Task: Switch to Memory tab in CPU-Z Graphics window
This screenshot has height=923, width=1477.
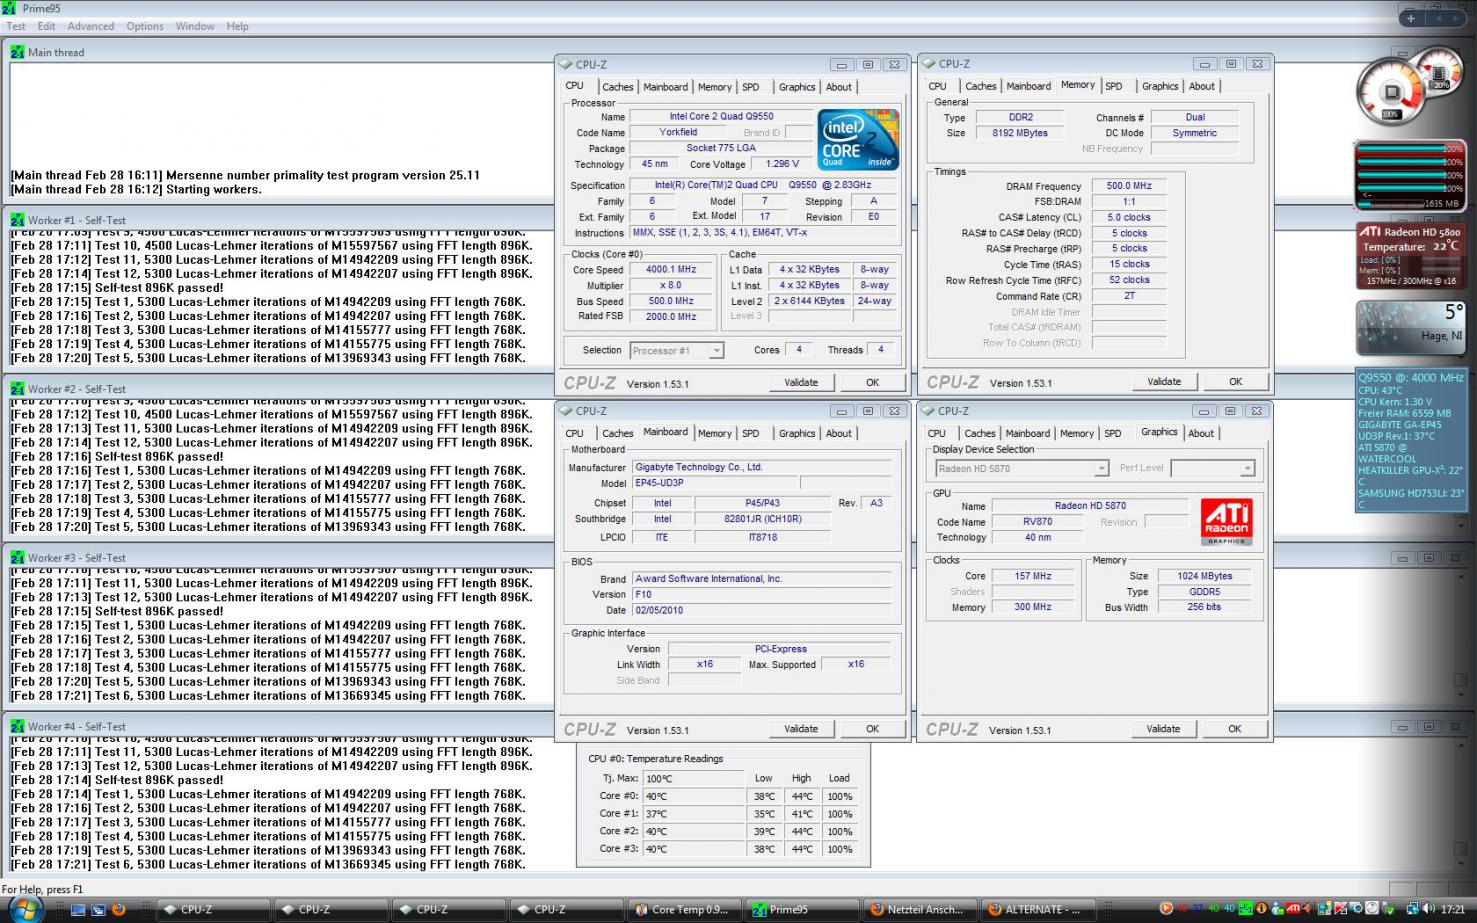Action: (x=1076, y=433)
